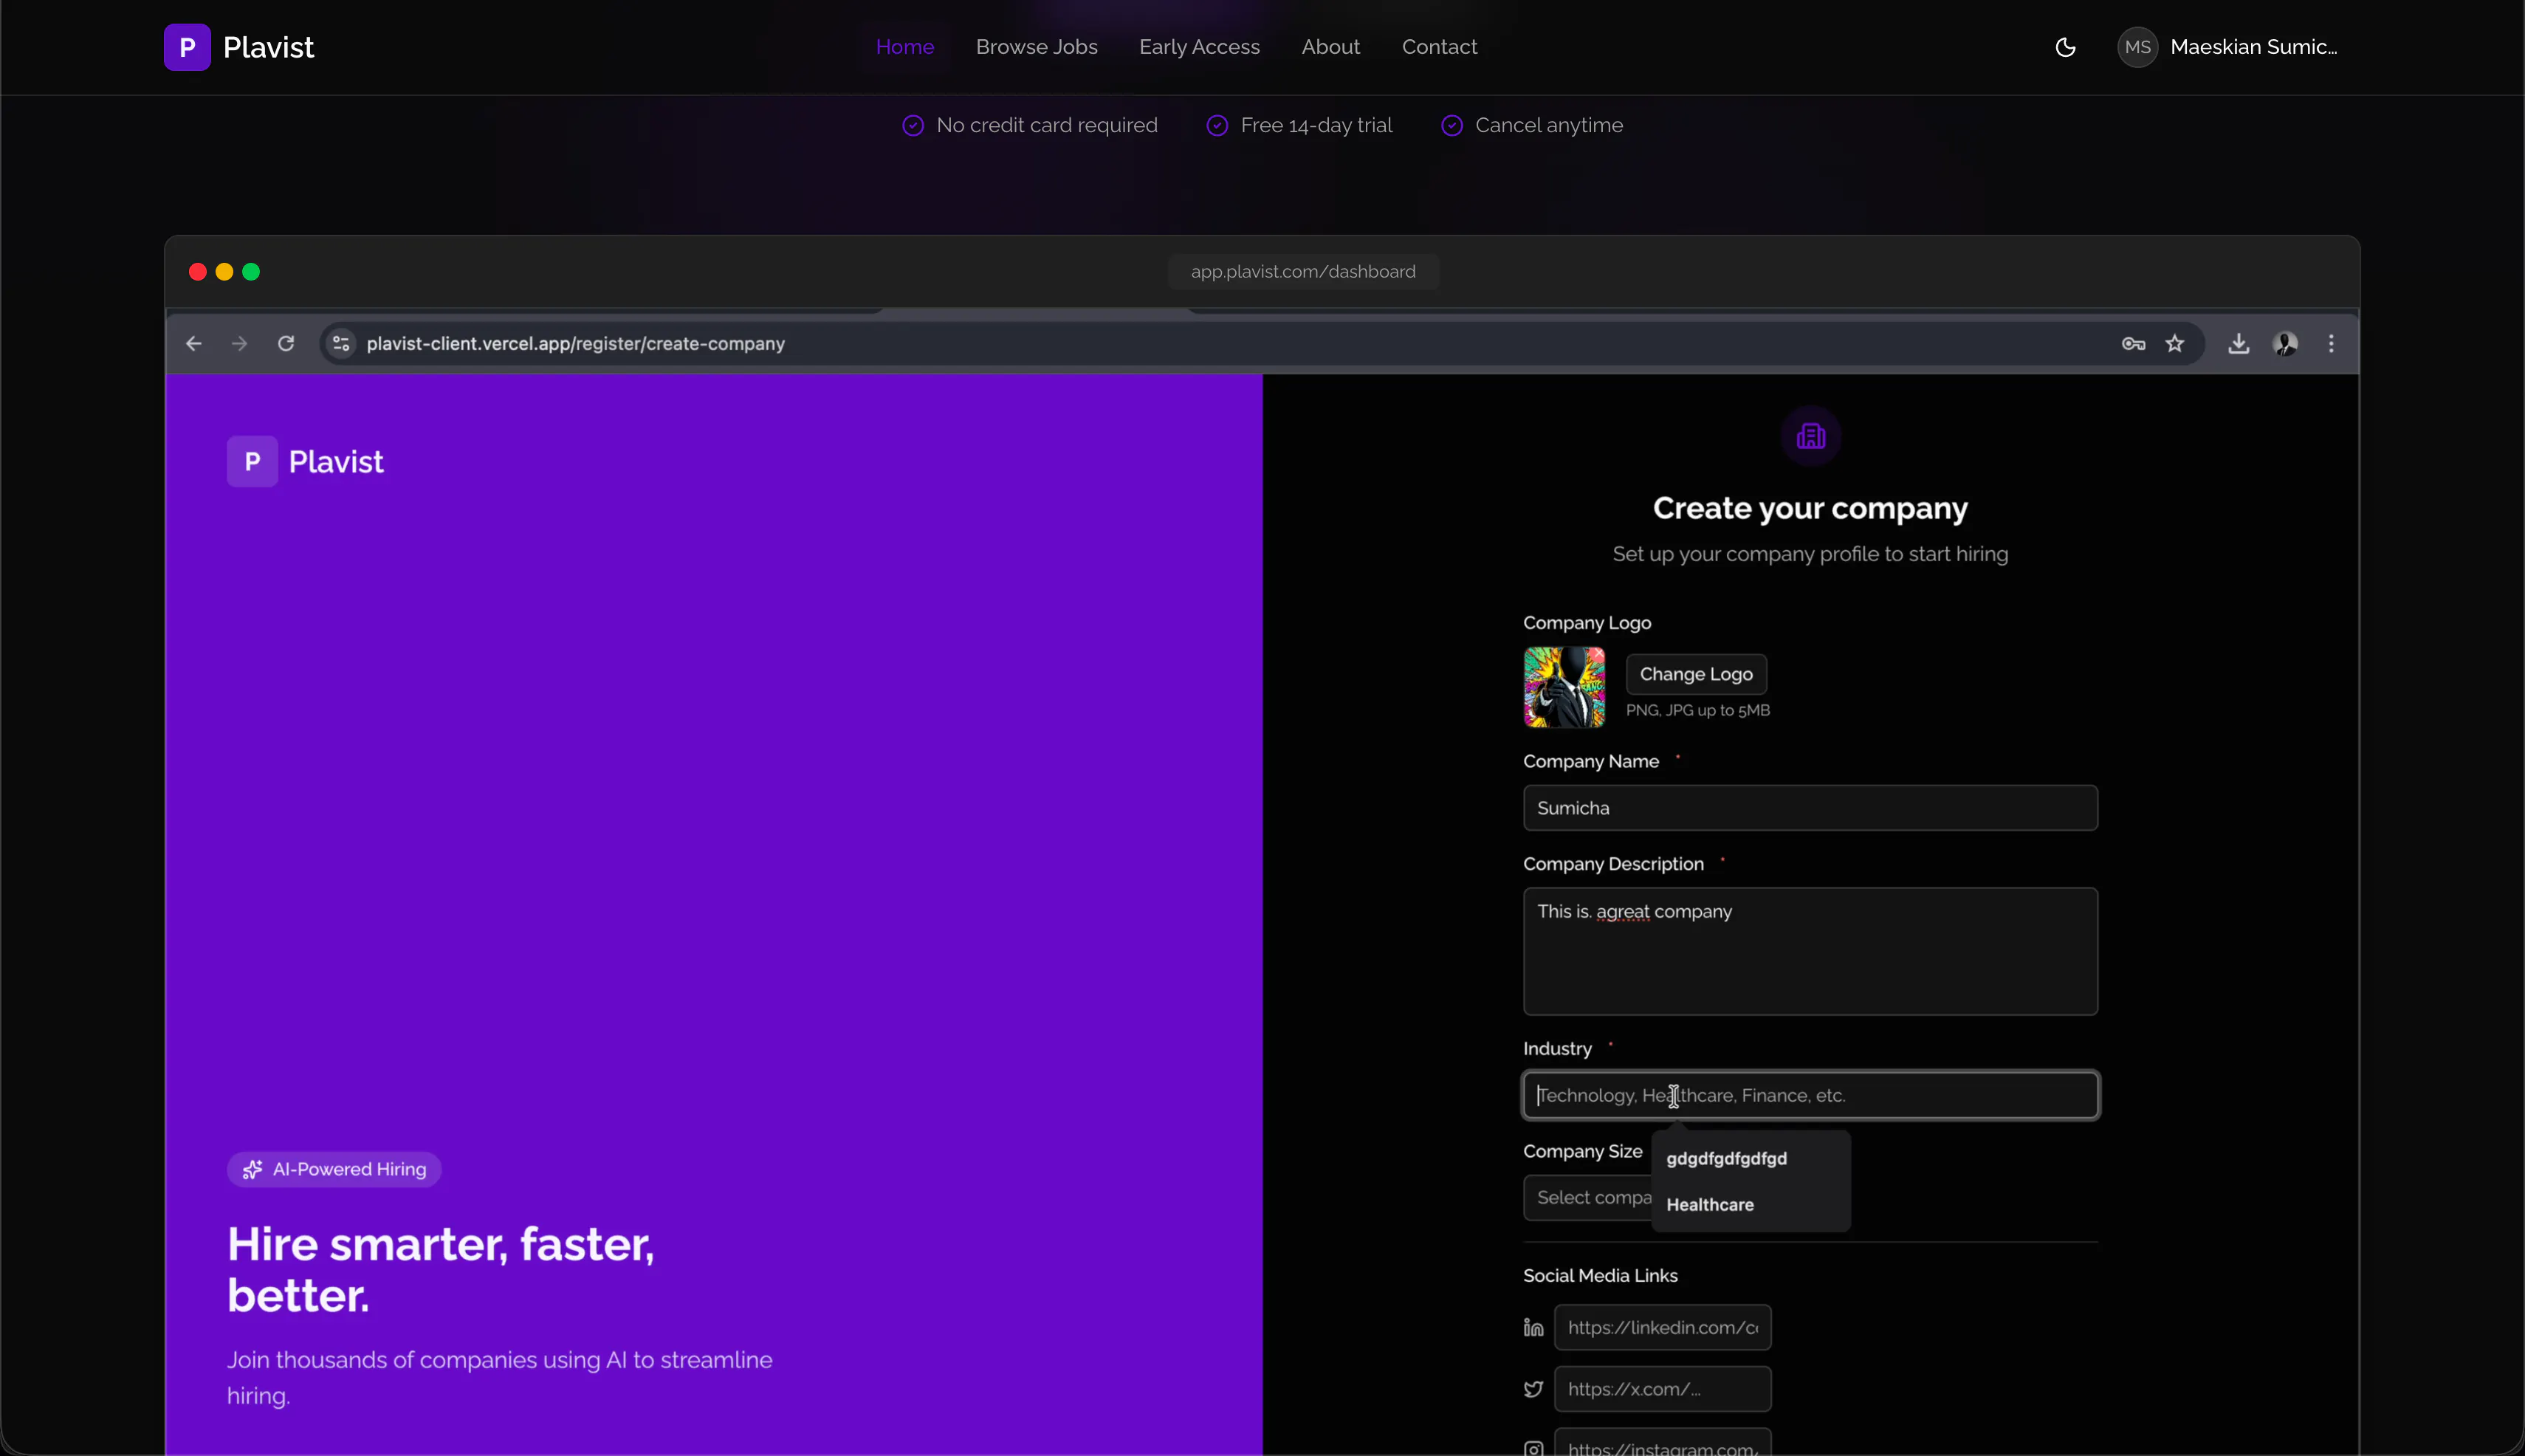Viewport: 2525px width, 1456px height.
Task: Click the forward arrow in embedded browser
Action: 239,344
